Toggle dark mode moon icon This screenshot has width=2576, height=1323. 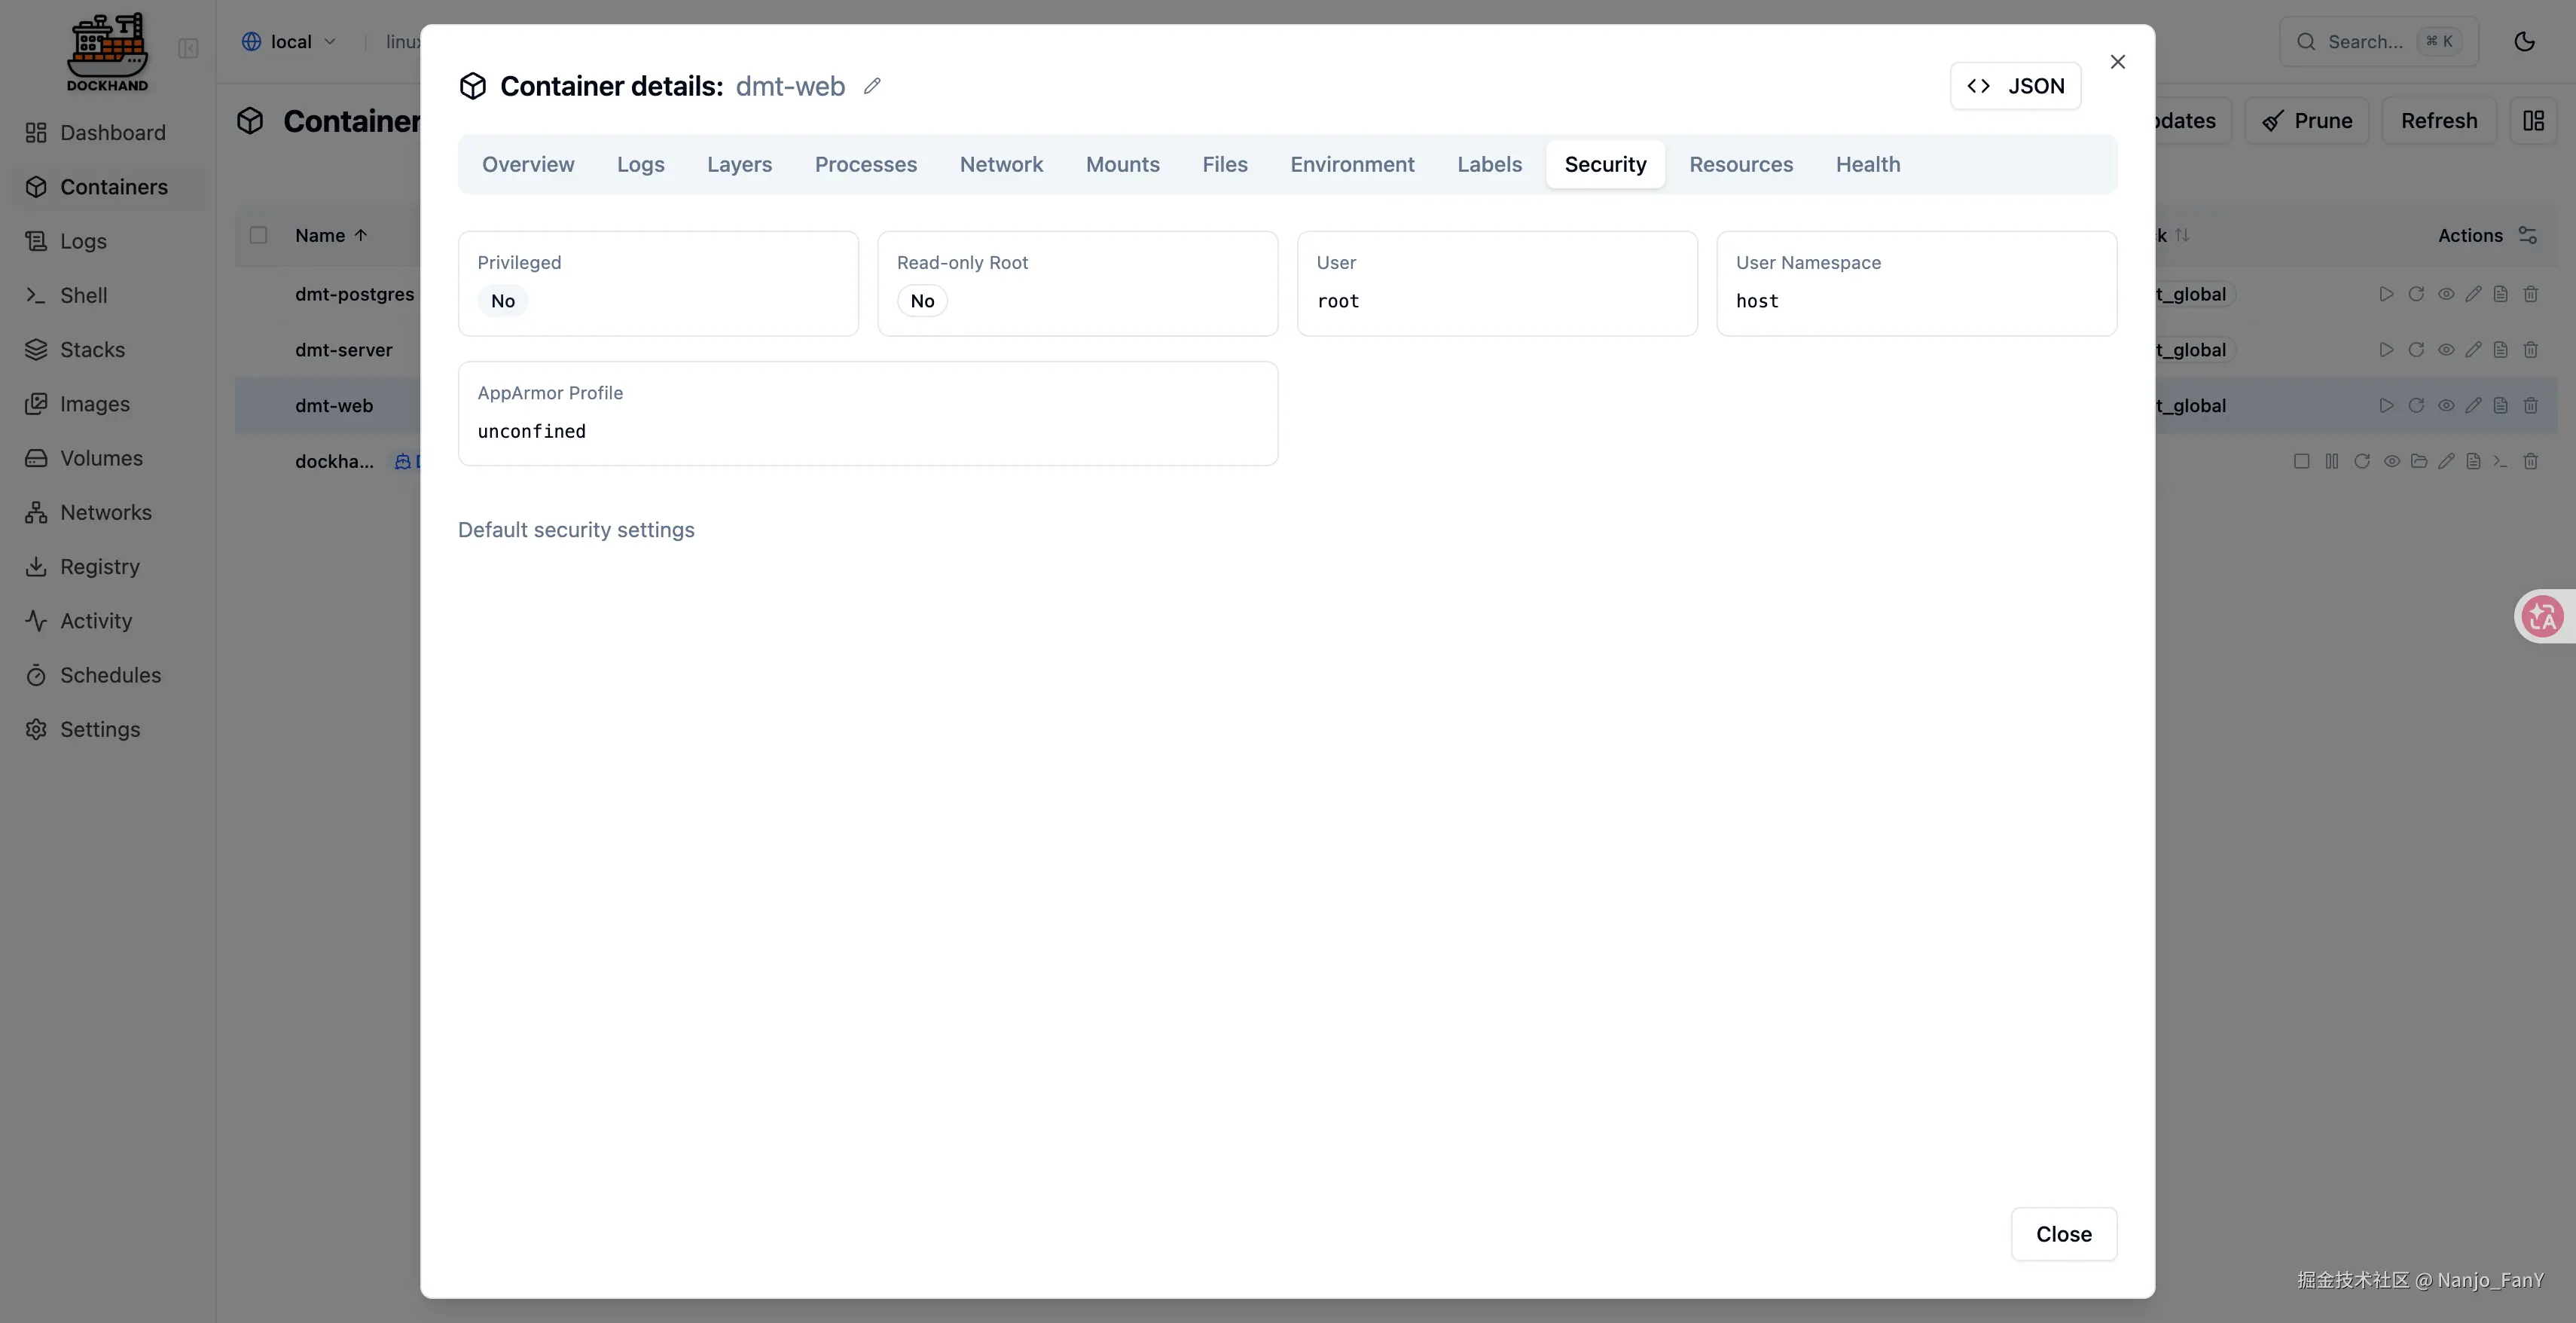pos(2524,41)
